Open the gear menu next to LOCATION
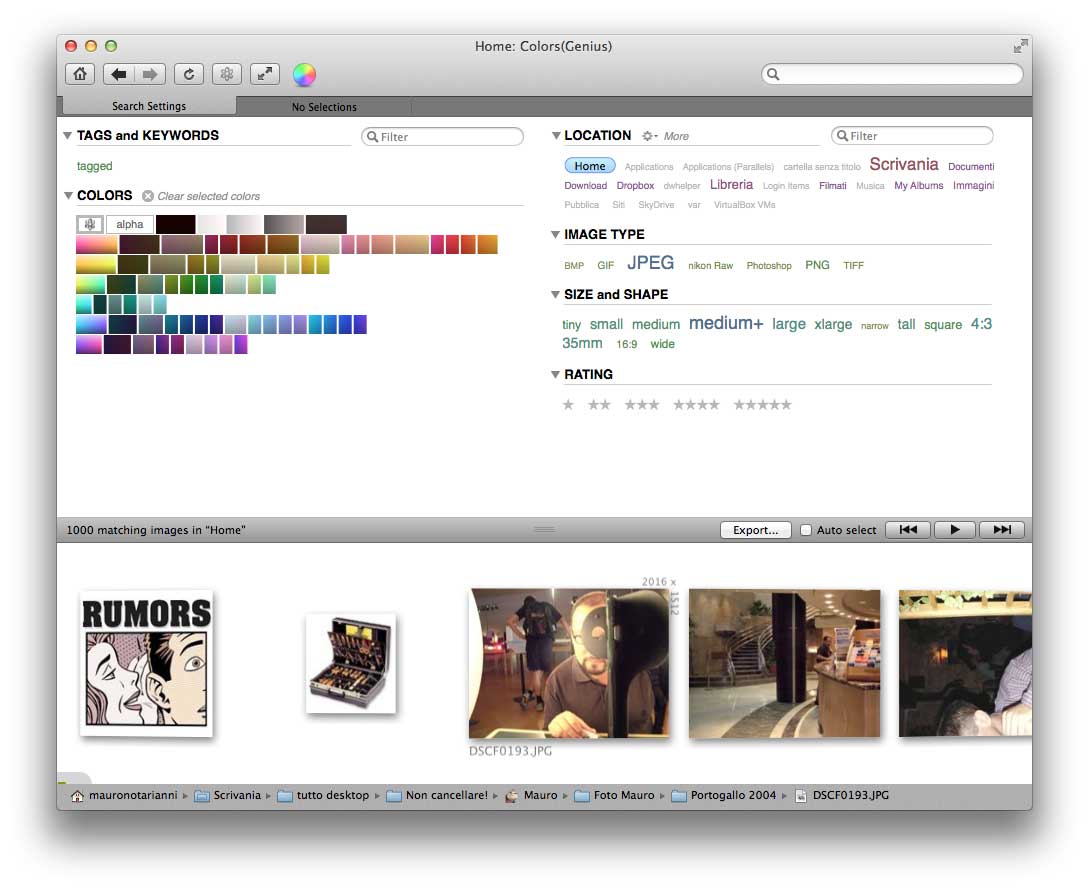The width and height of the screenshot is (1089, 889). pos(649,136)
